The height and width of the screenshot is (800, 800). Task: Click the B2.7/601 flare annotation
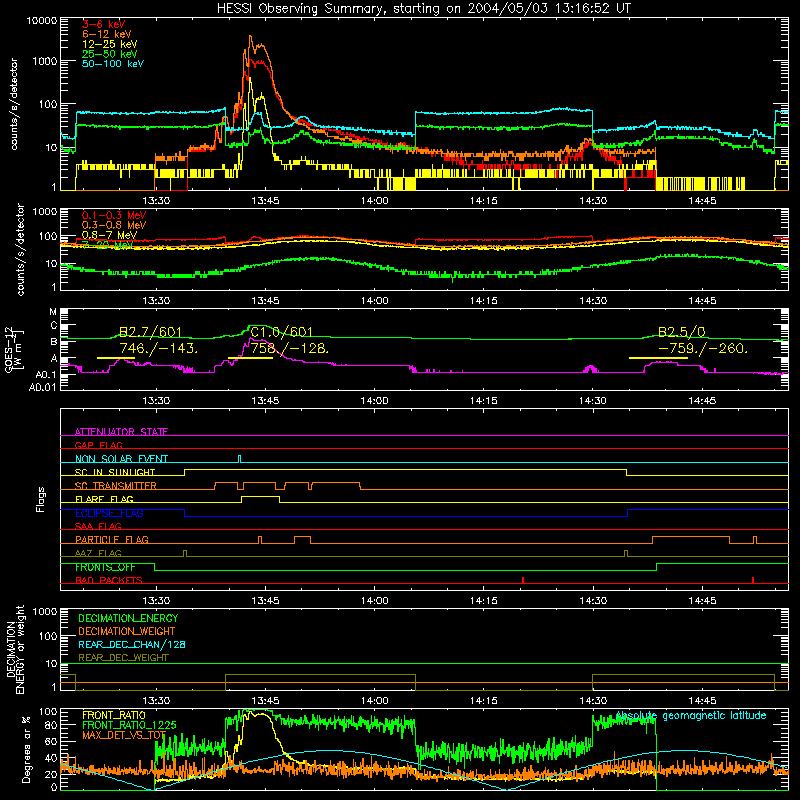(x=150, y=332)
